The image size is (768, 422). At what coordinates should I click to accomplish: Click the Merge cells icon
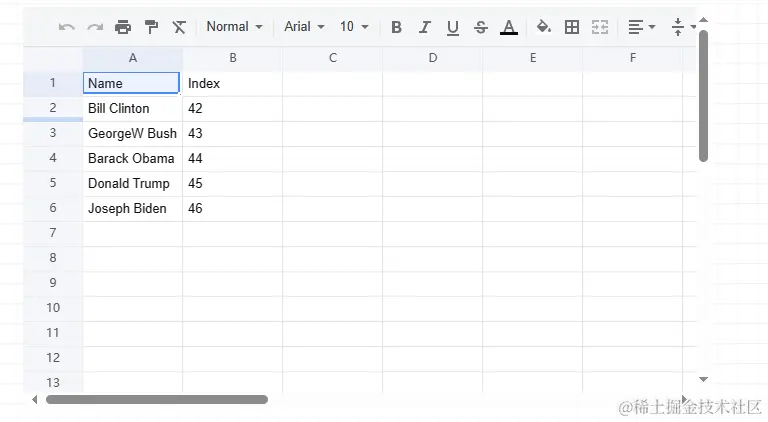click(600, 27)
